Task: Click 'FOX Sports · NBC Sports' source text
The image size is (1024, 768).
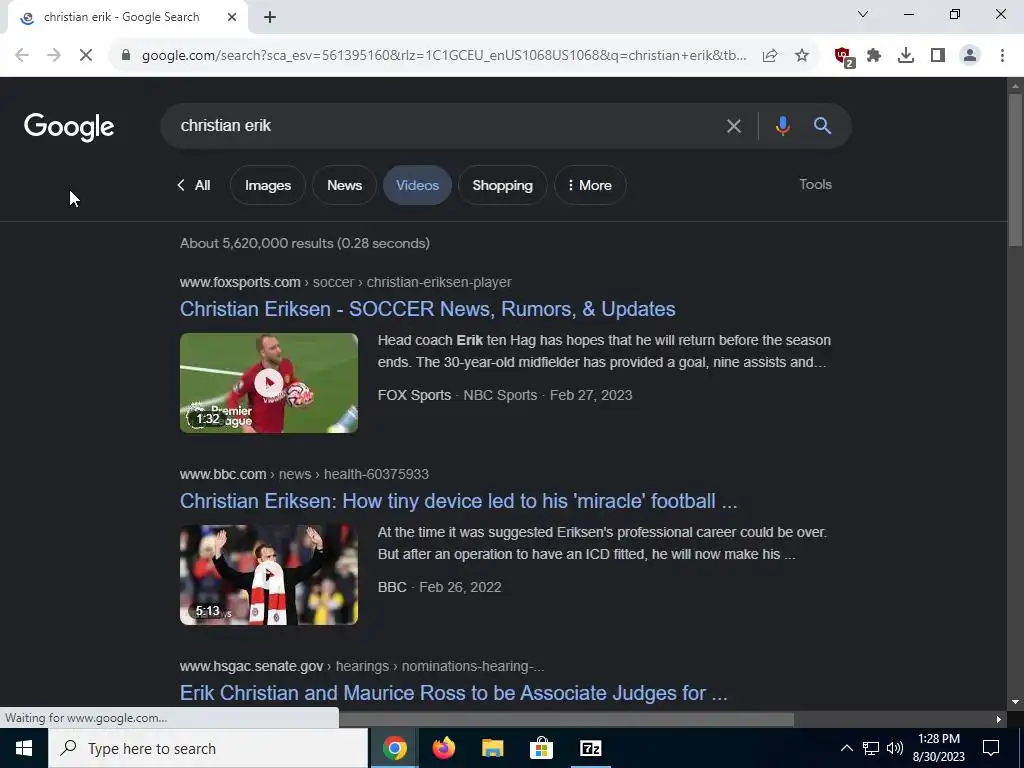Action: (x=457, y=395)
